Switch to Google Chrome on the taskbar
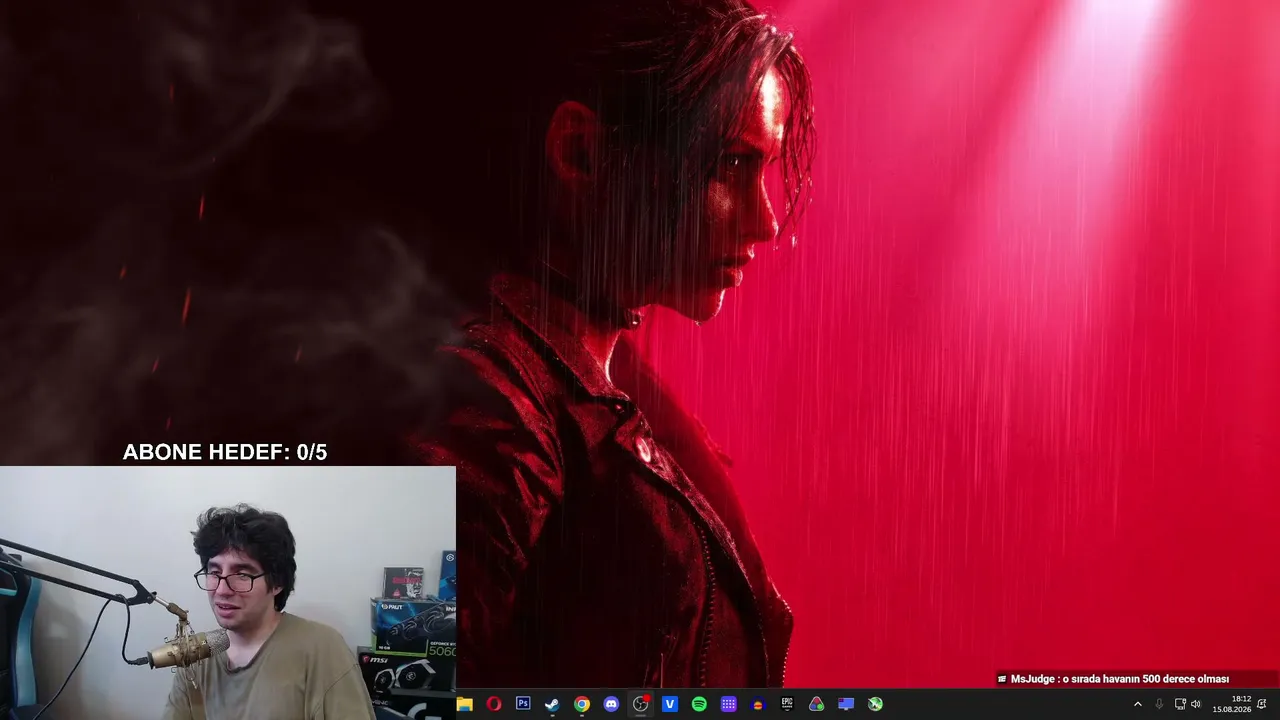This screenshot has height=720, width=1280. point(582,704)
